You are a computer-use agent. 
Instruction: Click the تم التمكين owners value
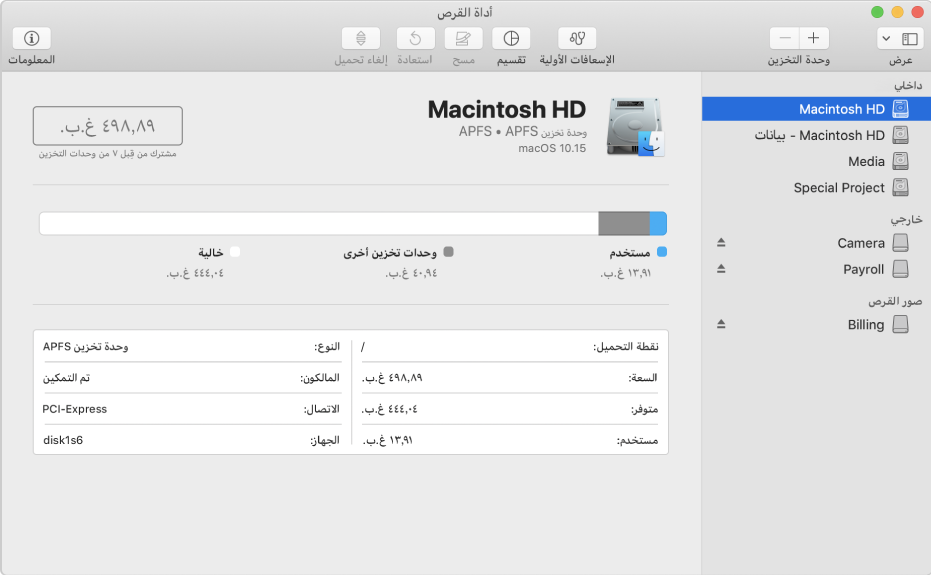click(x=66, y=378)
